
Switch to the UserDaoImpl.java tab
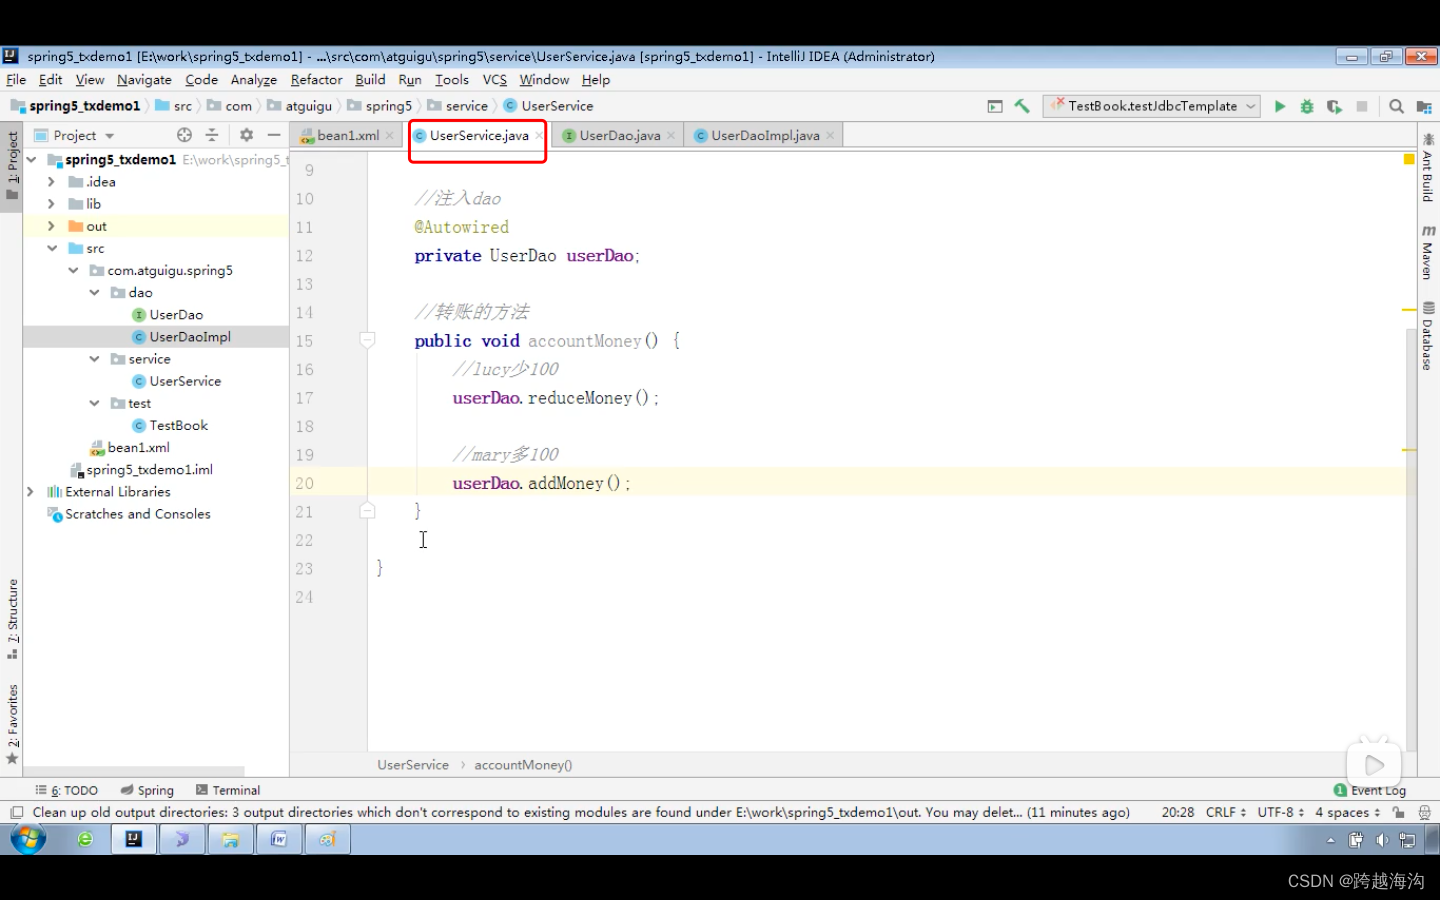764,136
